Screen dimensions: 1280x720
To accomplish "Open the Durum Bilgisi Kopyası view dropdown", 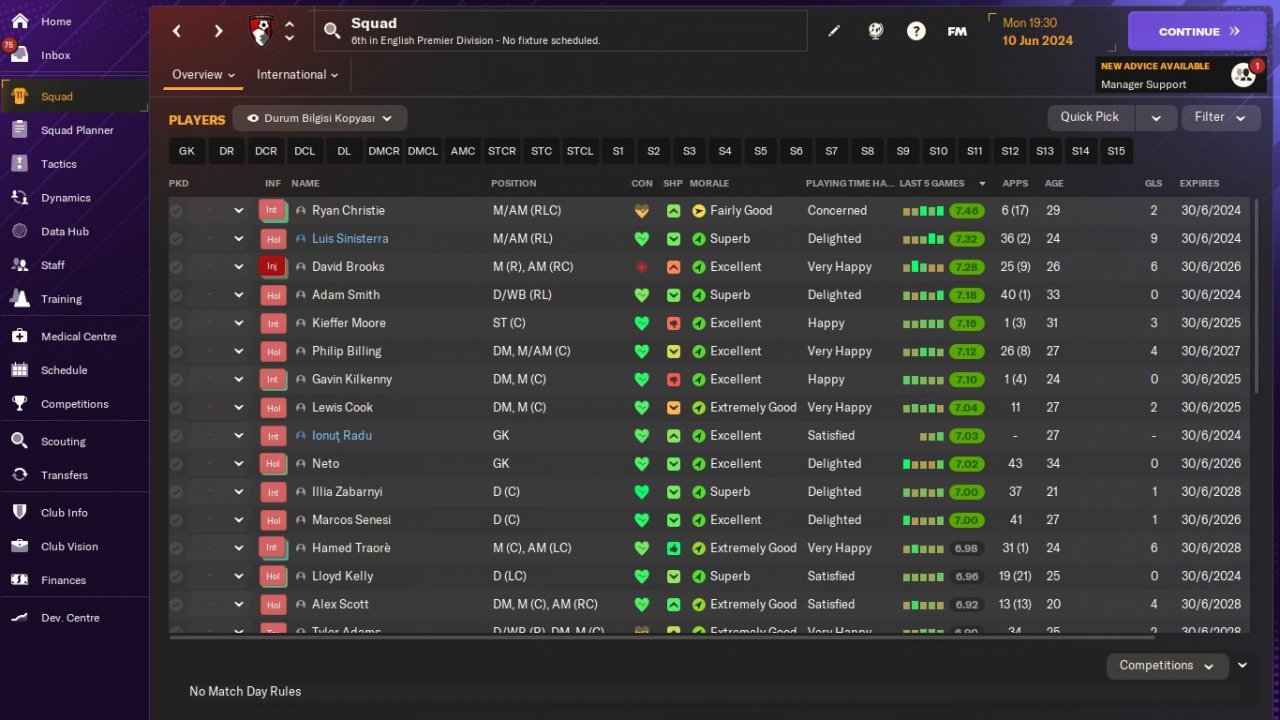I will pyautogui.click(x=320, y=118).
